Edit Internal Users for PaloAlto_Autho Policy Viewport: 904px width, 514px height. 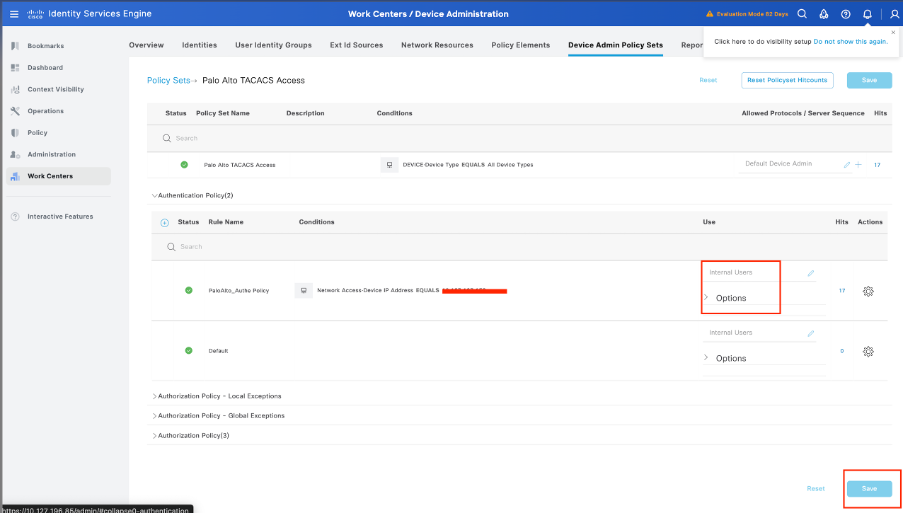pos(811,273)
